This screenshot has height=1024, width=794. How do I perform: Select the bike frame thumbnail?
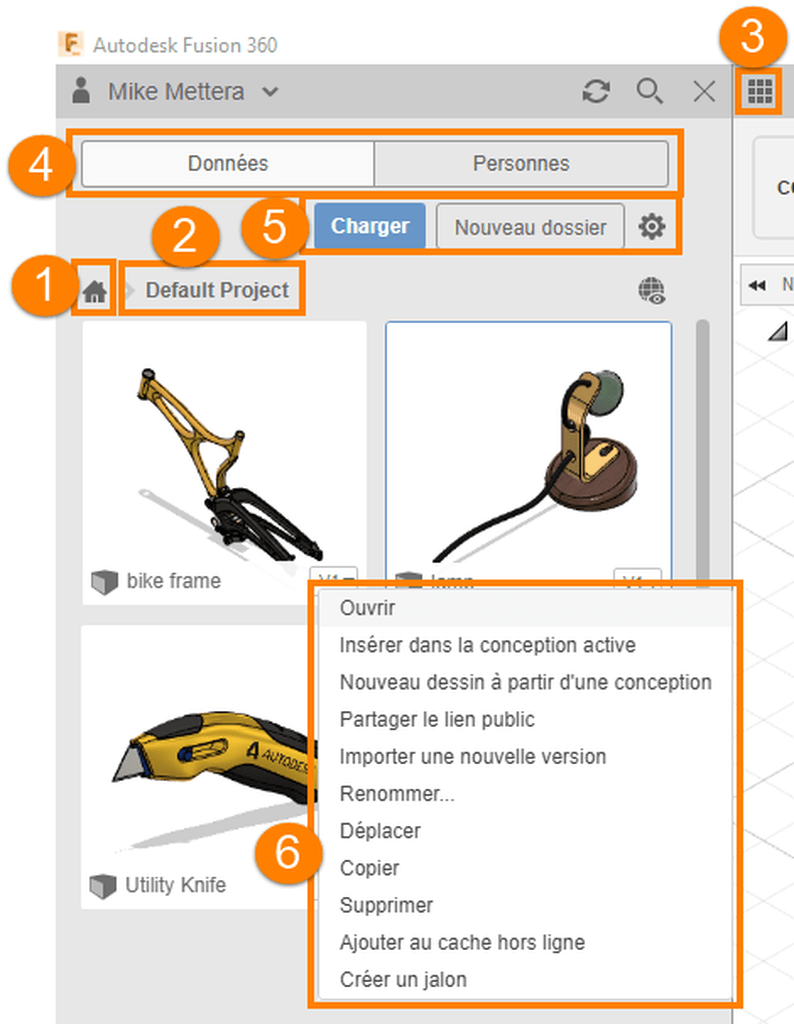click(x=224, y=444)
